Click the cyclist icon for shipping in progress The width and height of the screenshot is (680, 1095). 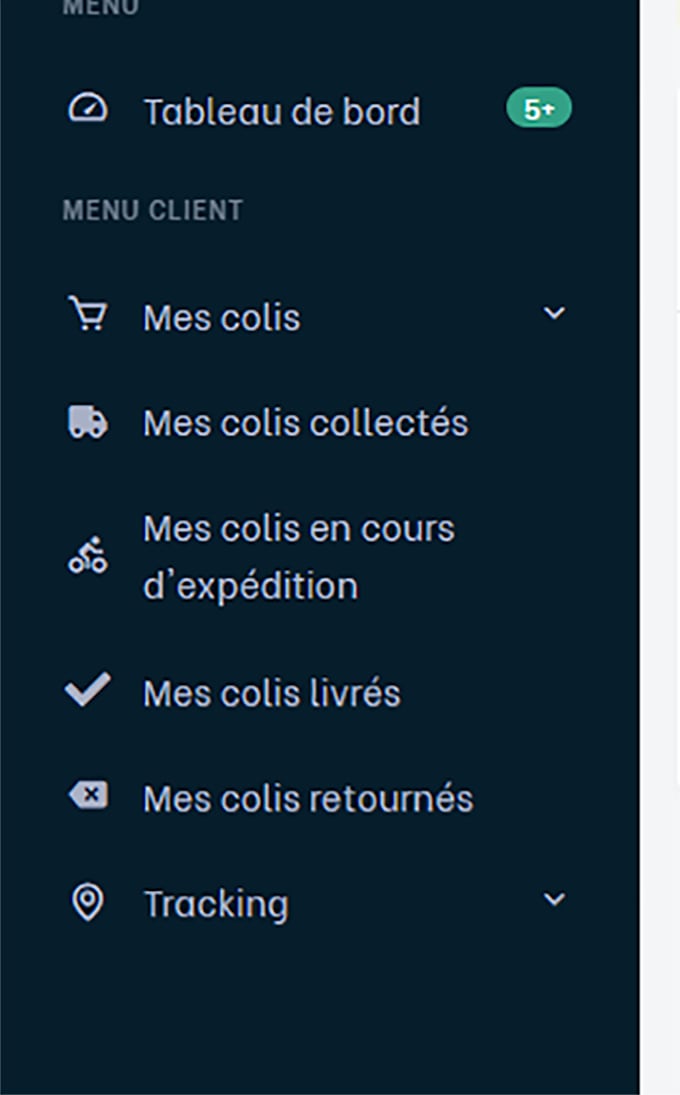point(87,555)
